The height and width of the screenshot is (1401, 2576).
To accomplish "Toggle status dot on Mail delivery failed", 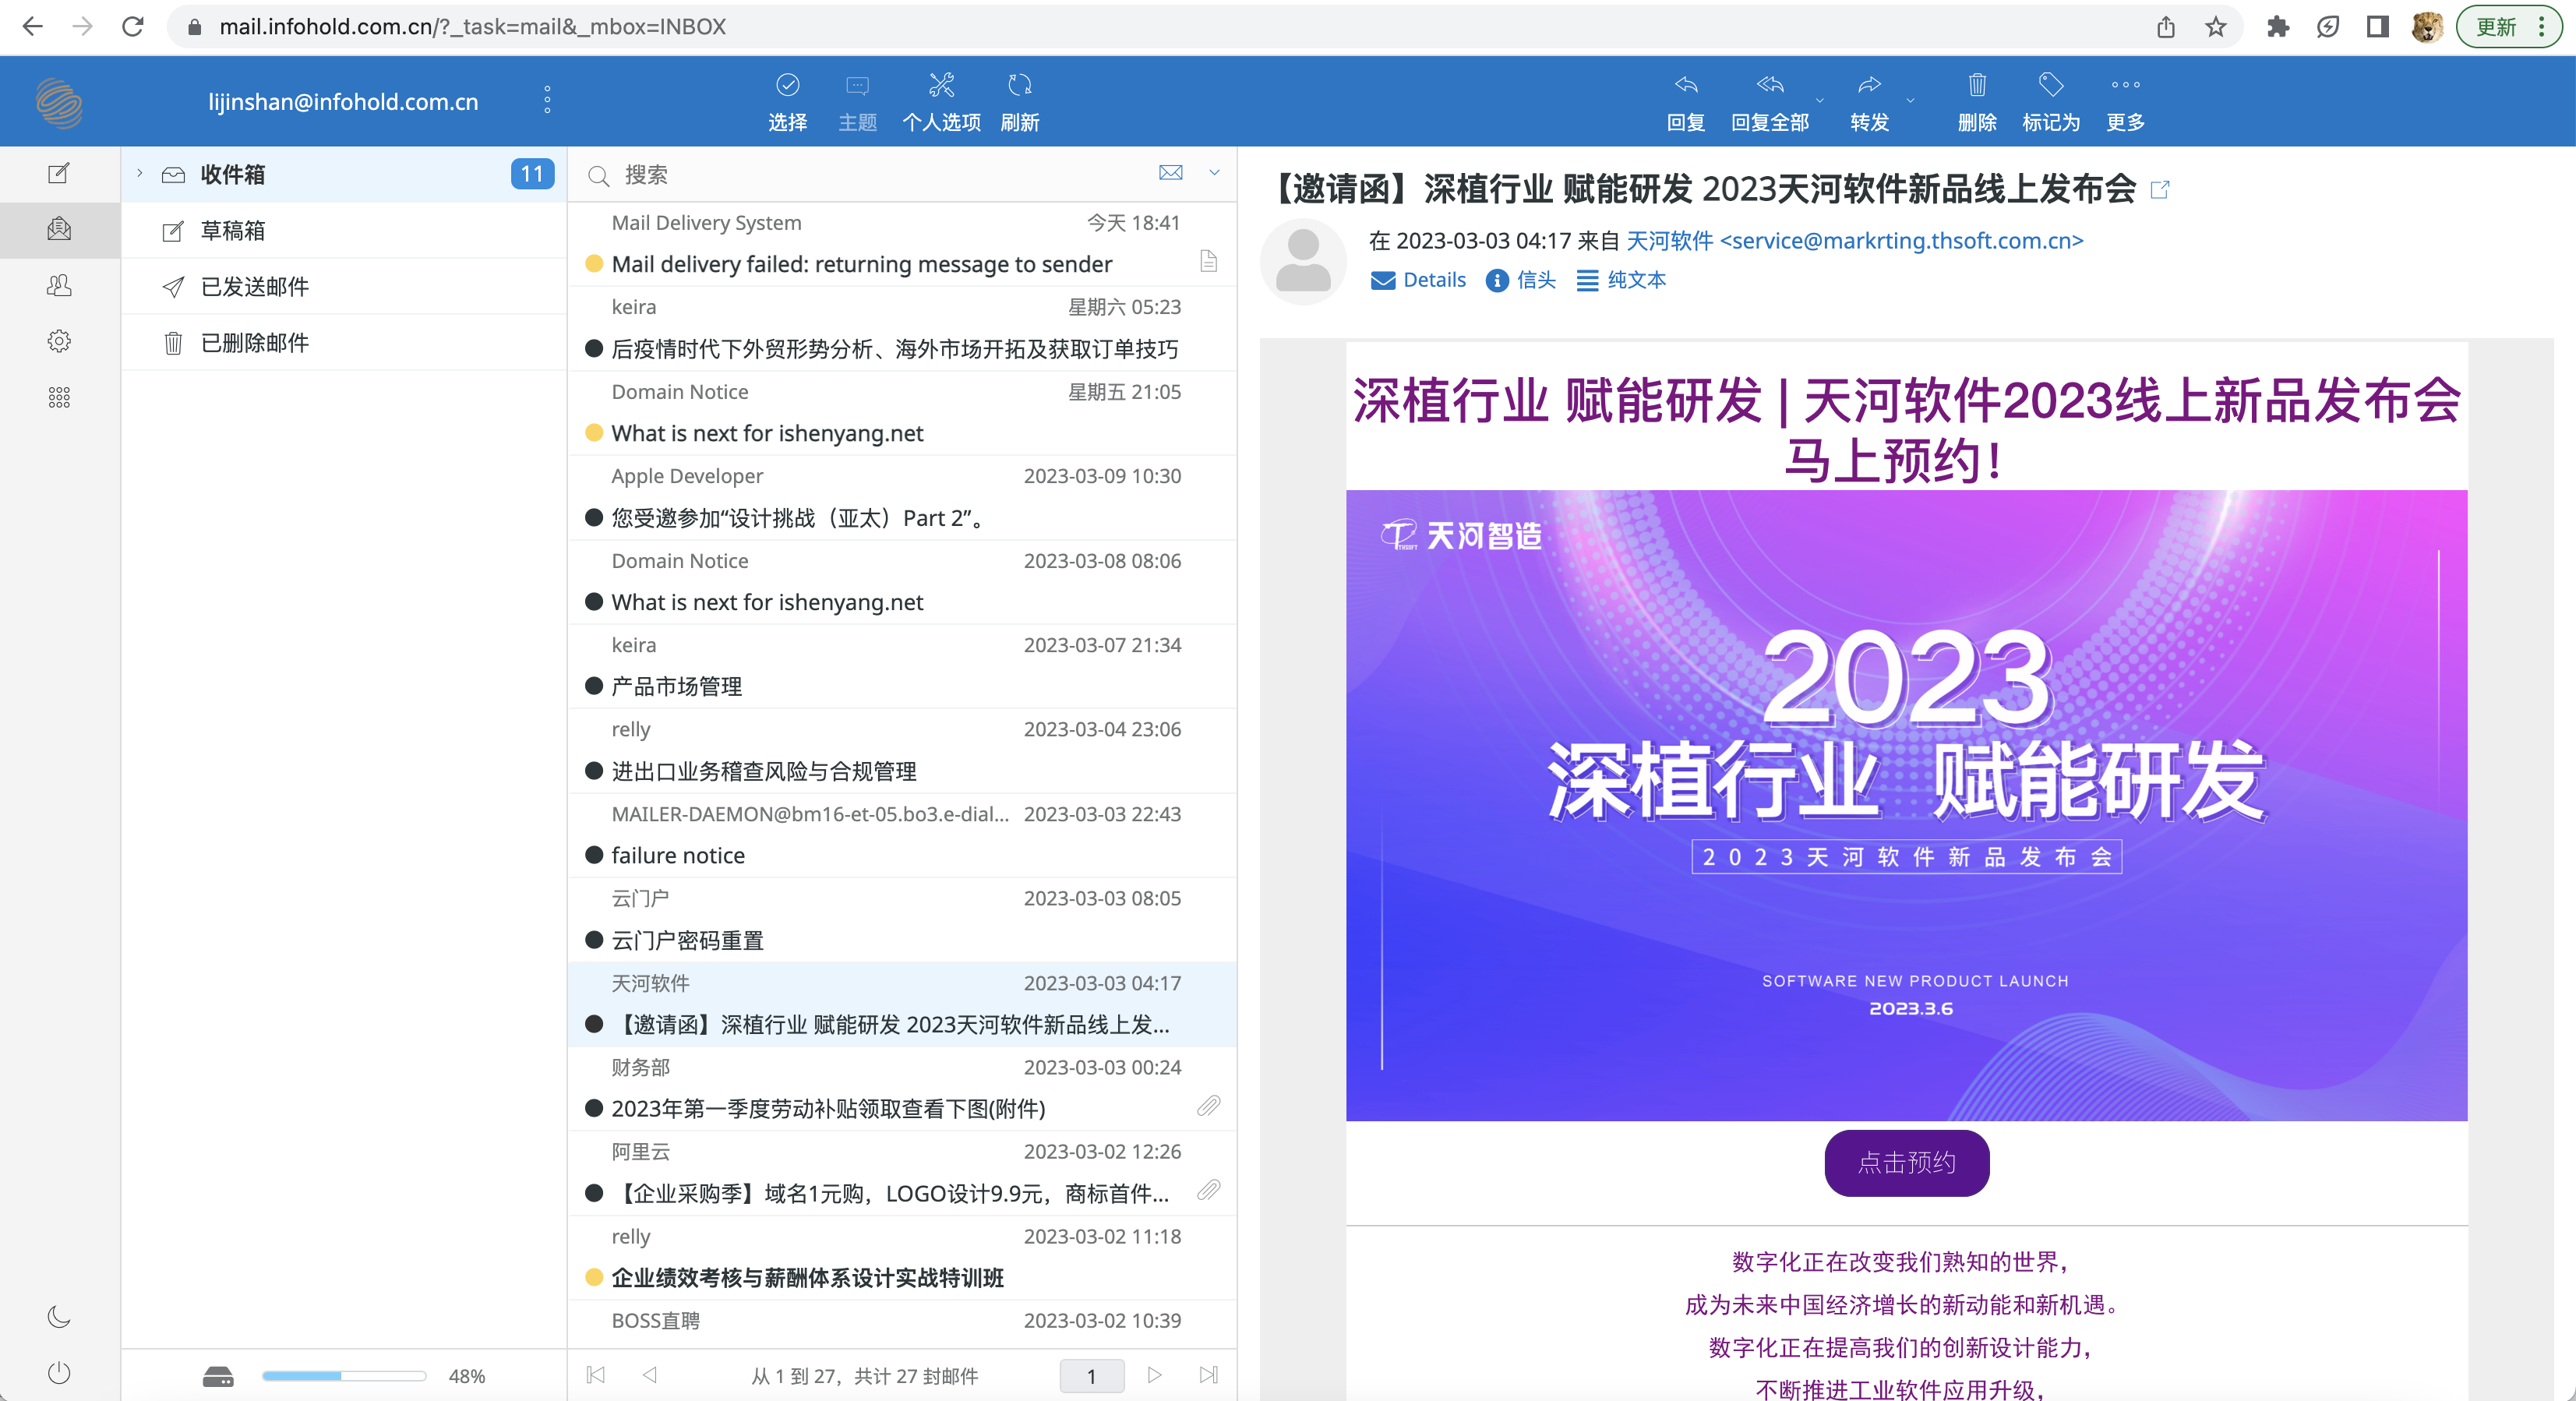I will (594, 264).
